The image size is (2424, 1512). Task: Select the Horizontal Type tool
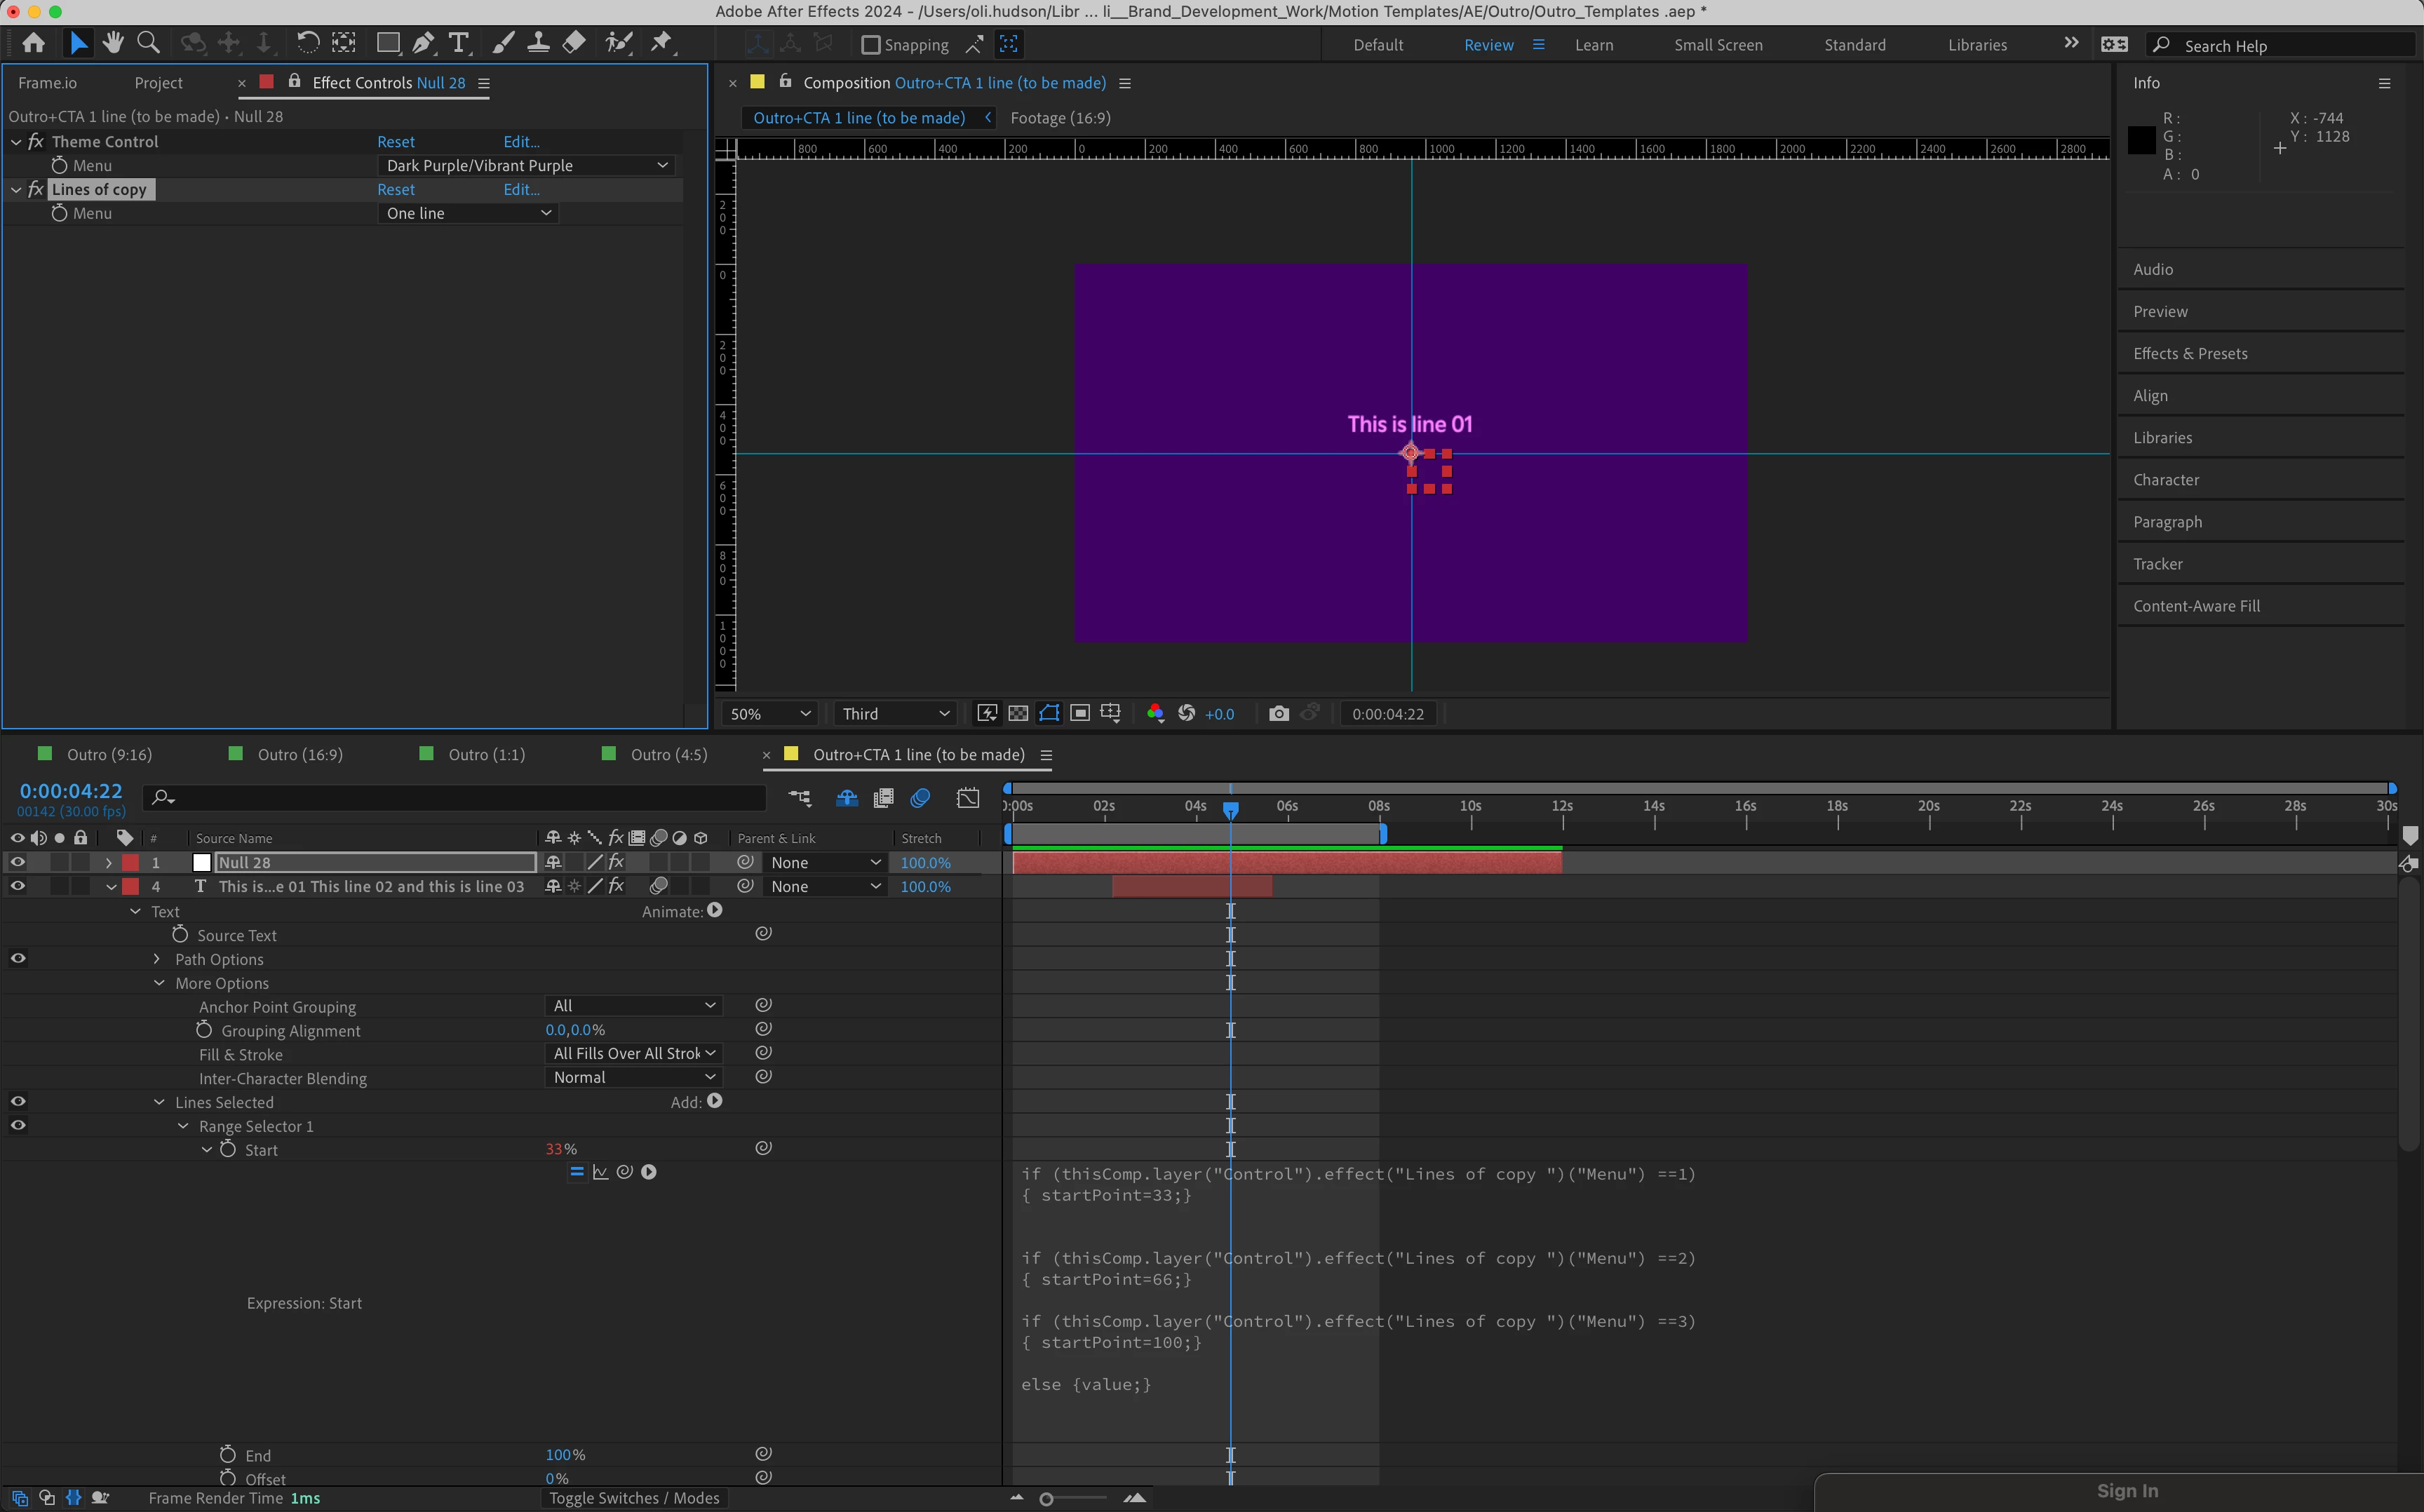[x=459, y=43]
